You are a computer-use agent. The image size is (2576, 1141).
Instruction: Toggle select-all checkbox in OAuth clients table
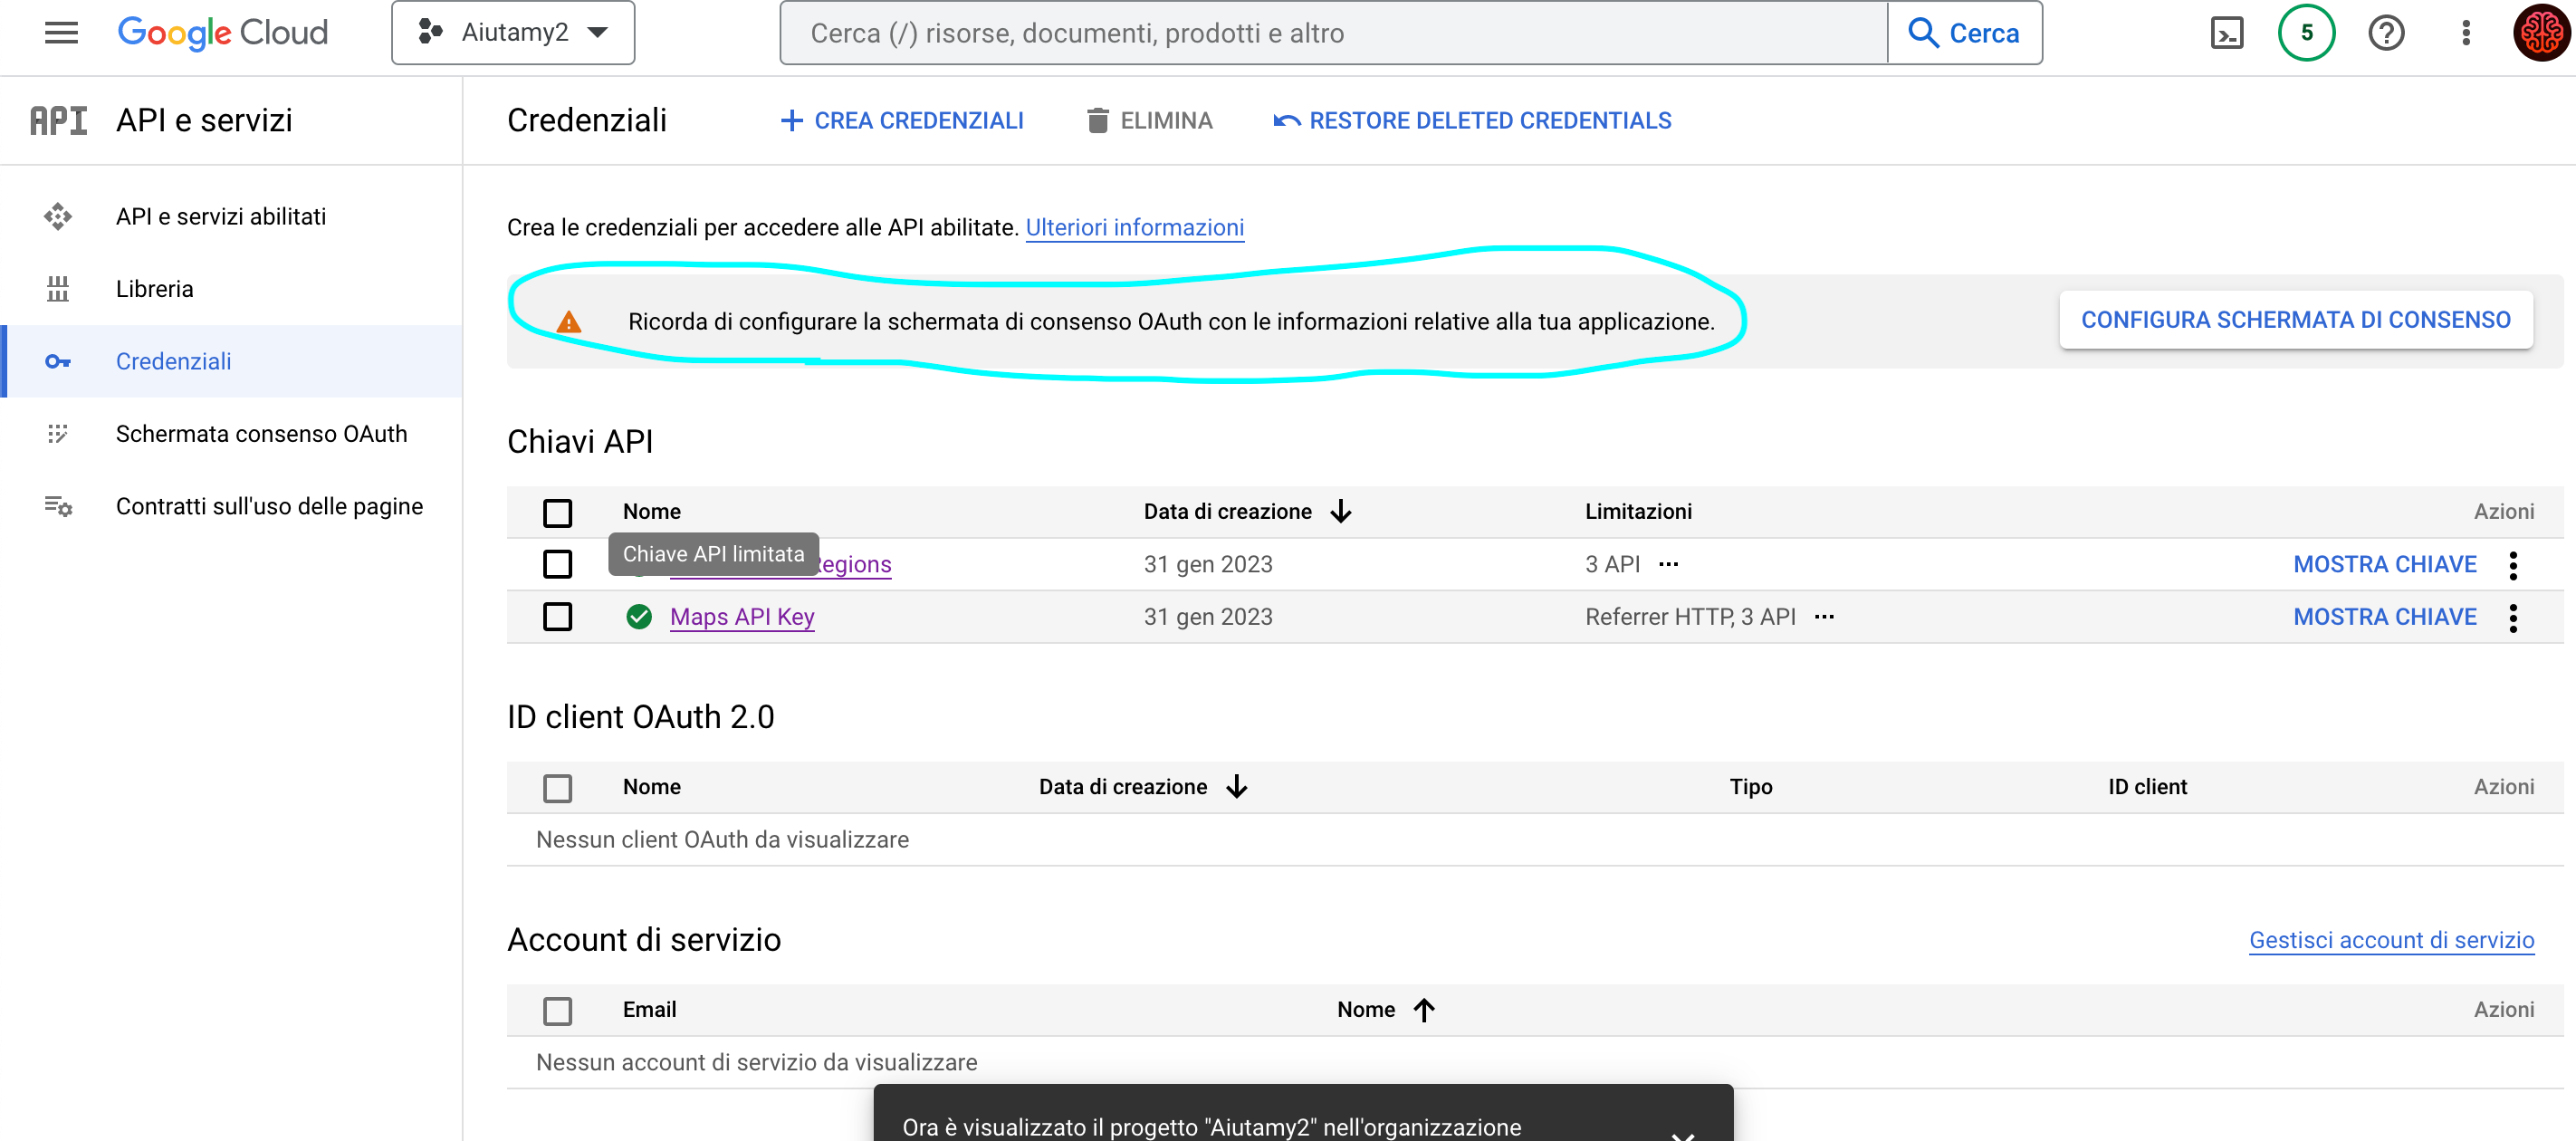click(558, 788)
